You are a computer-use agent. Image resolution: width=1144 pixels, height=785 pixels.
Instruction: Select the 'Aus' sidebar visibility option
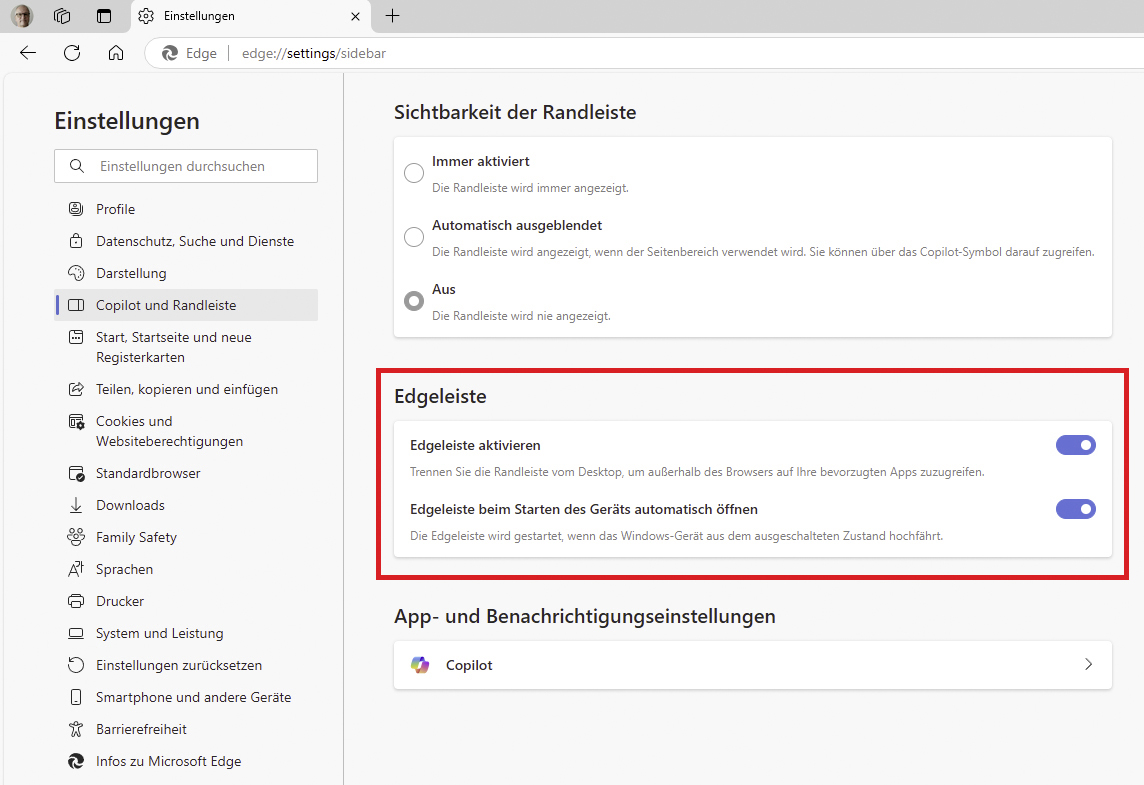click(x=414, y=301)
